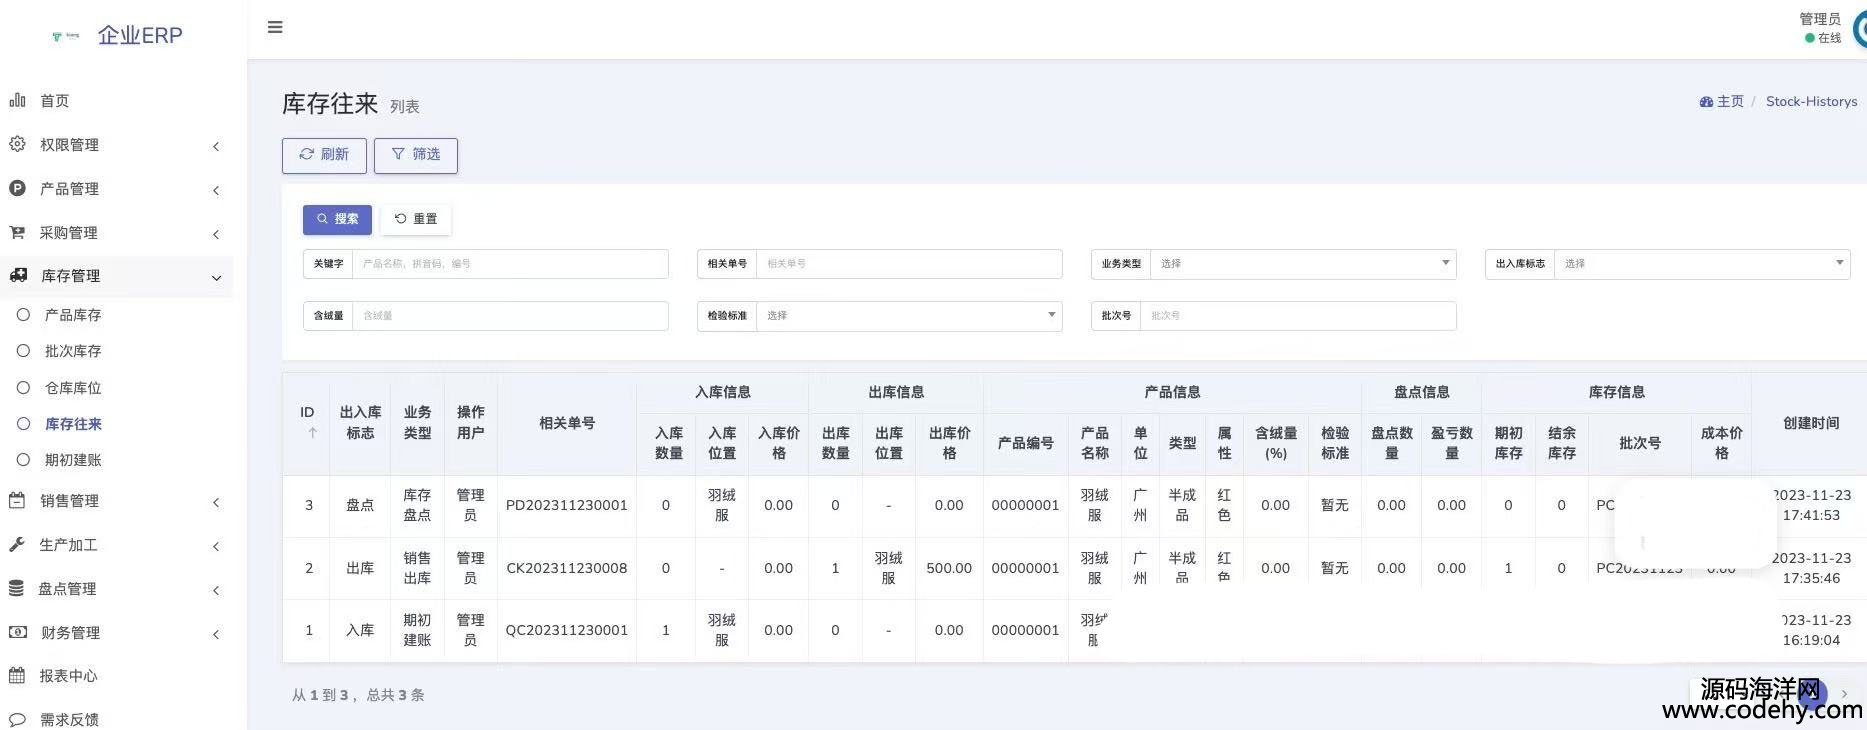Select 仓库库位 submenu item
Screen dimensions: 1867x730
[x=73, y=387]
